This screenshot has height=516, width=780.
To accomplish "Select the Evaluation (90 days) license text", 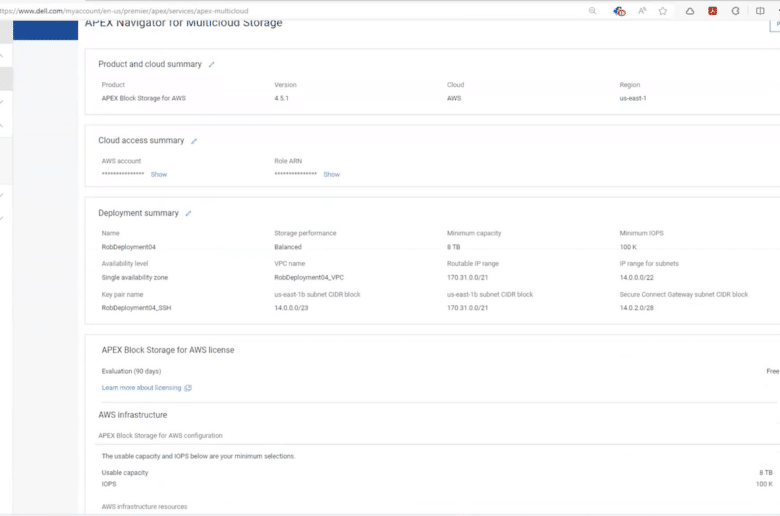I will [131, 371].
